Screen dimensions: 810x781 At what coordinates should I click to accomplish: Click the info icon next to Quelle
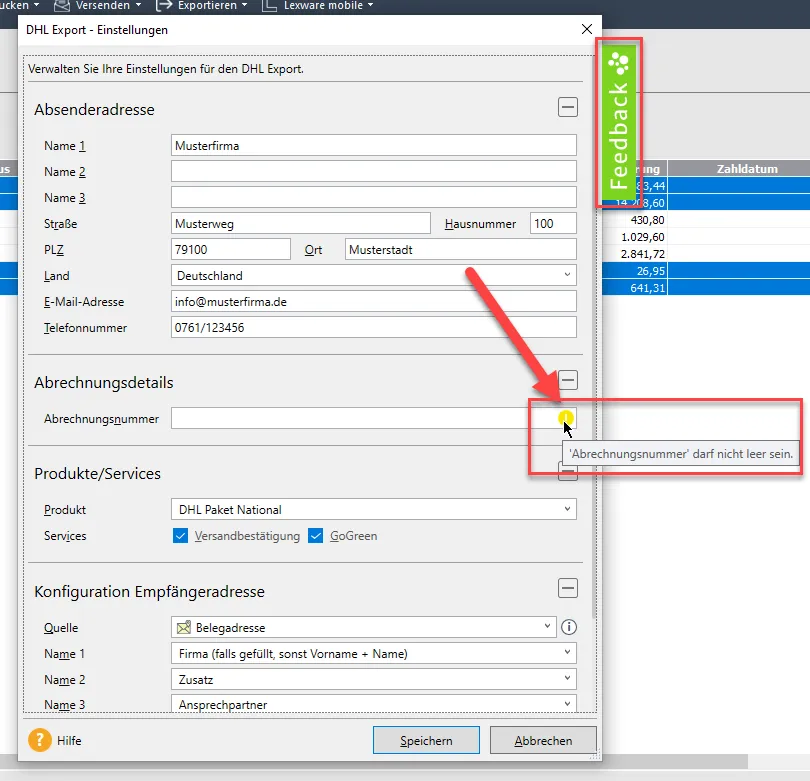569,628
